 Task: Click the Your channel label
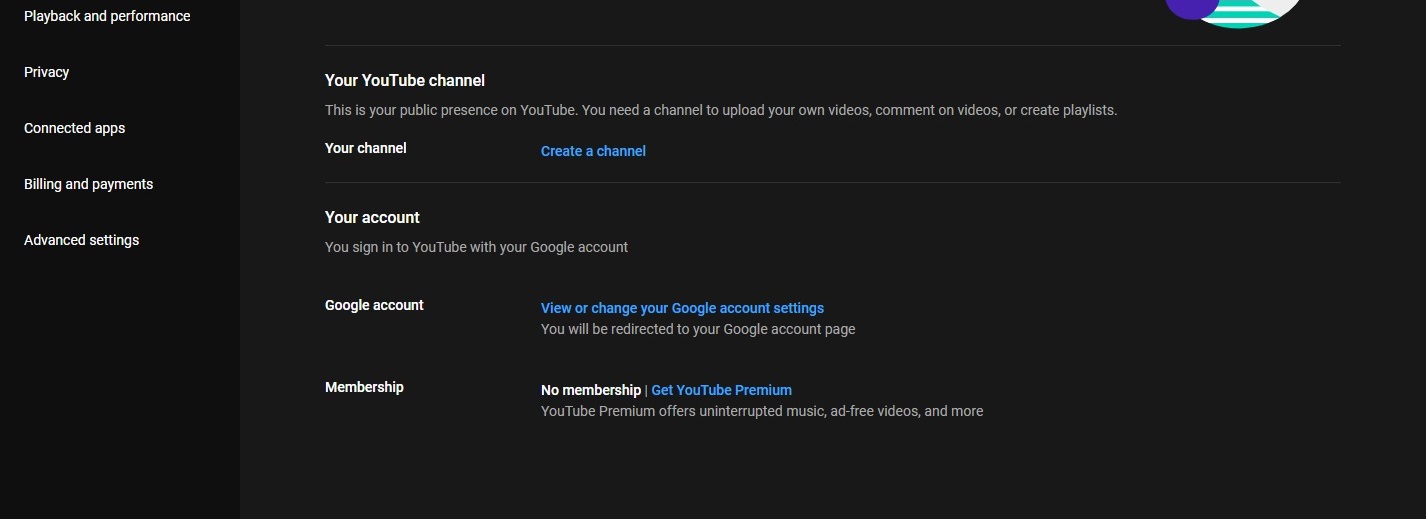(x=366, y=148)
